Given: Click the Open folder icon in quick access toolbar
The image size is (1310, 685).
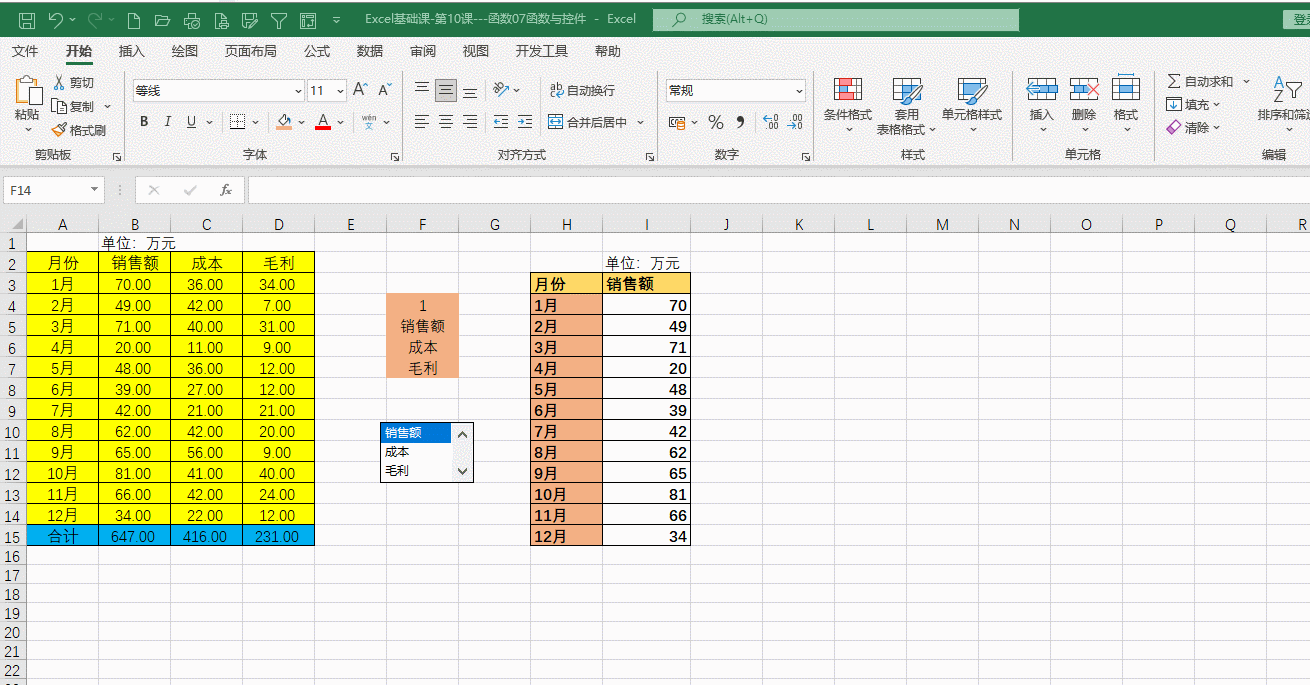Looking at the screenshot, I should tap(163, 19).
